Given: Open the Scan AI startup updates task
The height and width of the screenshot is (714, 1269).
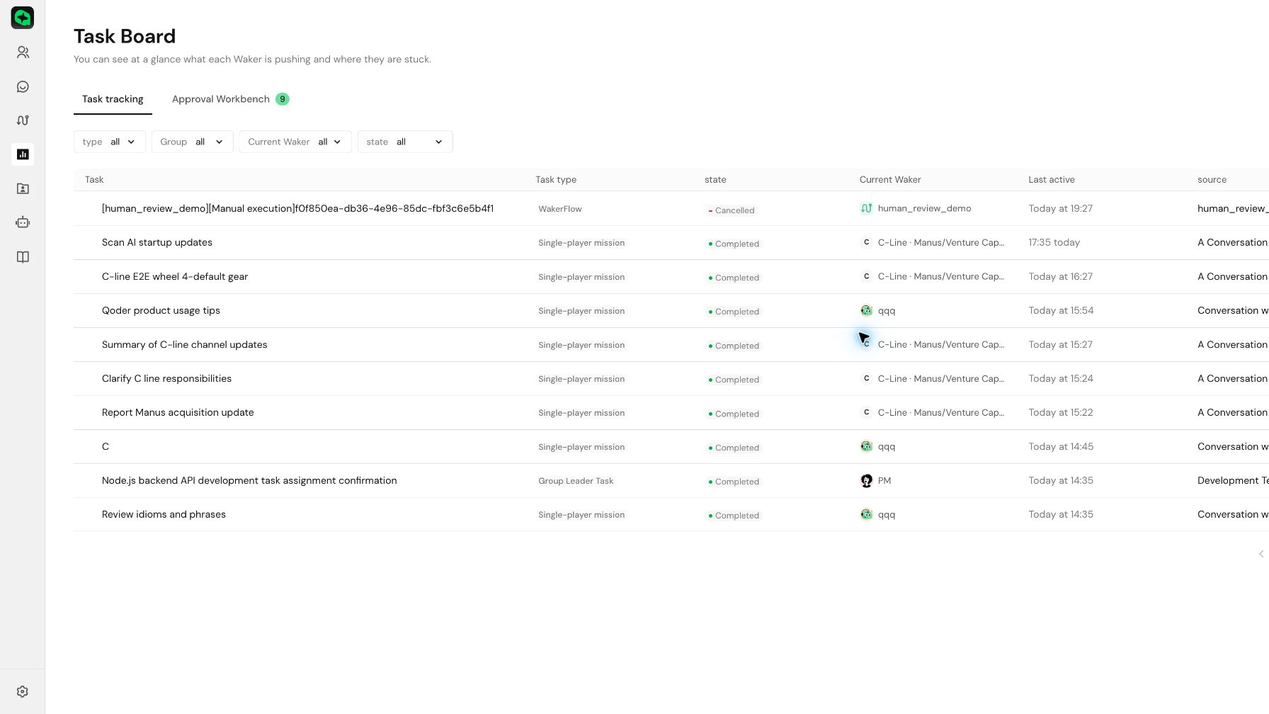Looking at the screenshot, I should (x=157, y=243).
